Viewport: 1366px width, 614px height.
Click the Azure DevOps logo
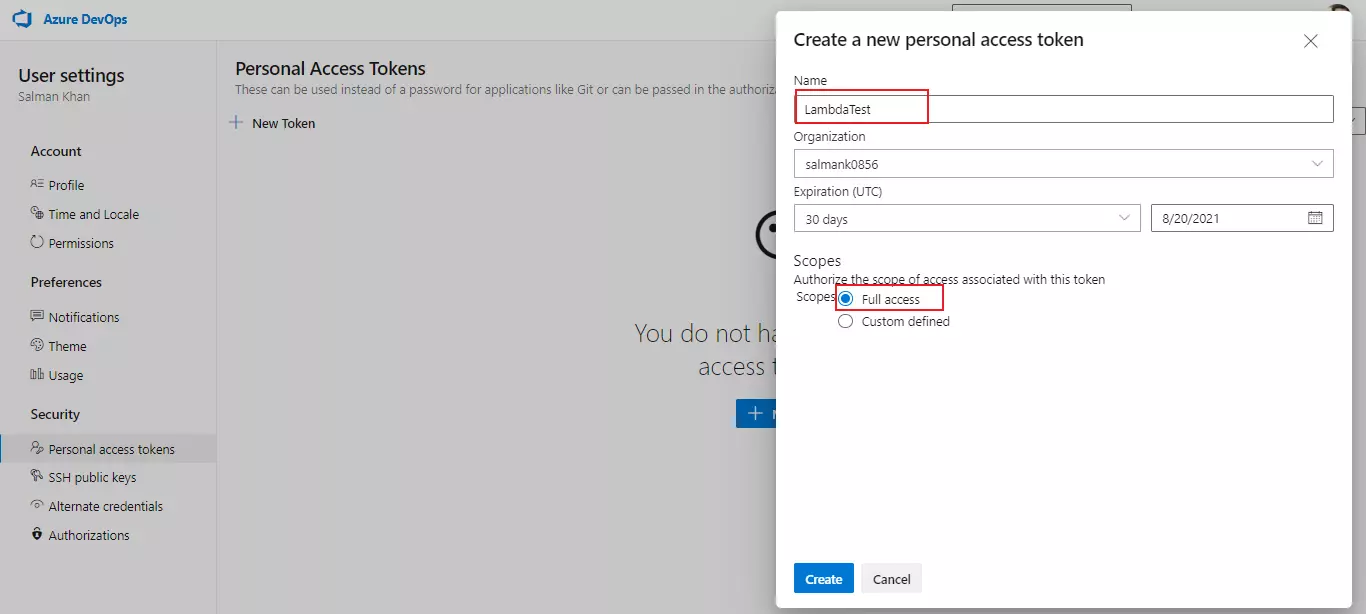[x=22, y=18]
